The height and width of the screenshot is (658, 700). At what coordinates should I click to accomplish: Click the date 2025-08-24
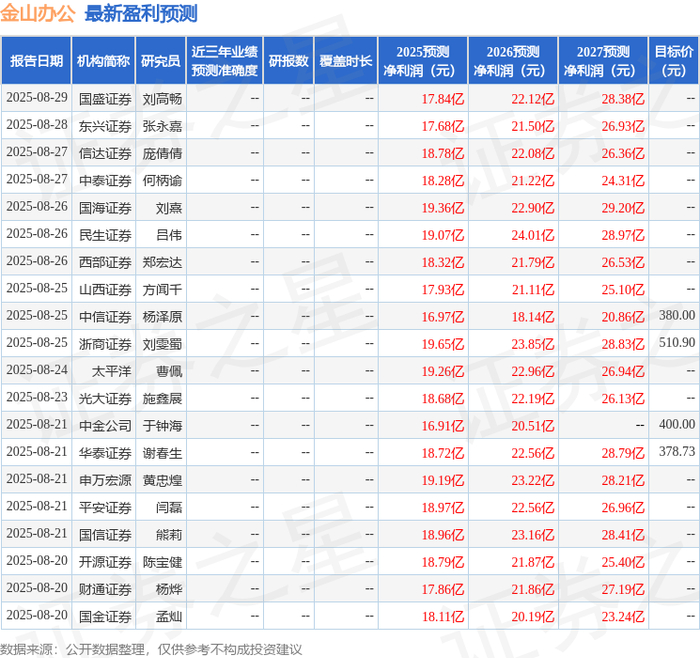coord(37,370)
